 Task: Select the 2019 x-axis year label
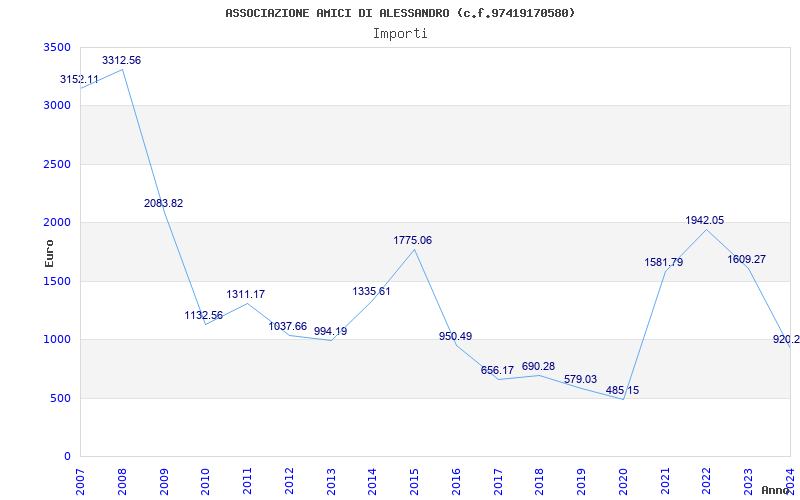click(x=581, y=482)
